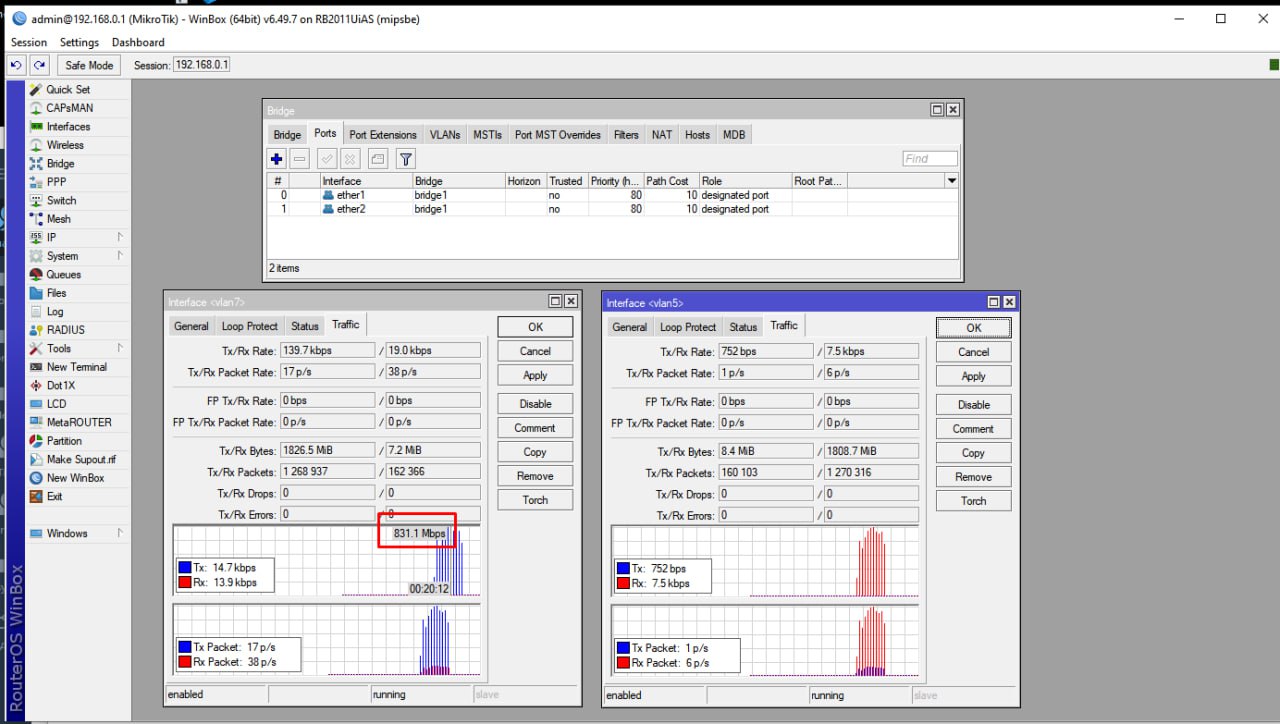Open the Port MST Overrides tab
The image size is (1280, 724).
pos(558,135)
